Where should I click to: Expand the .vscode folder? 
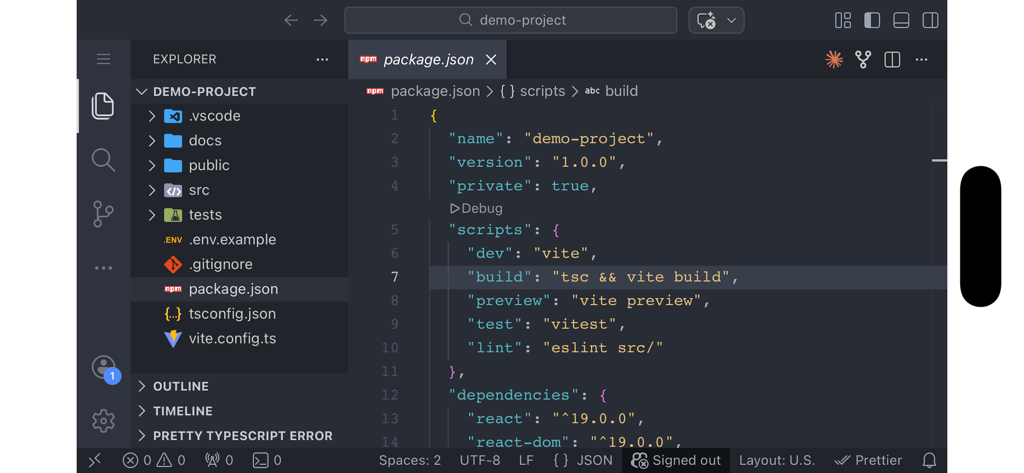click(239, 116)
